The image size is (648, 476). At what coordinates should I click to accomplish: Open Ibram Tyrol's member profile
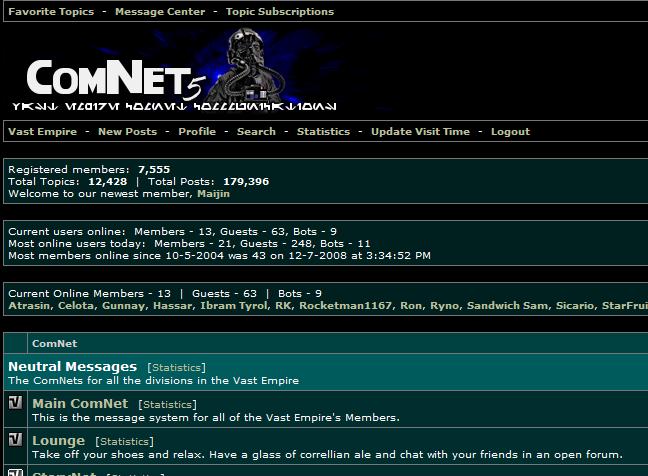(x=234, y=306)
